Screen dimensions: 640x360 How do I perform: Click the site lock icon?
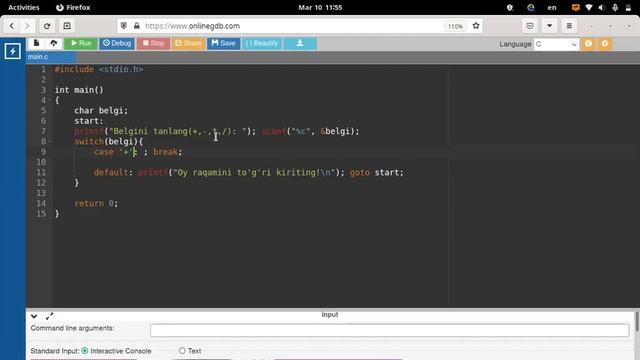tap(137, 26)
